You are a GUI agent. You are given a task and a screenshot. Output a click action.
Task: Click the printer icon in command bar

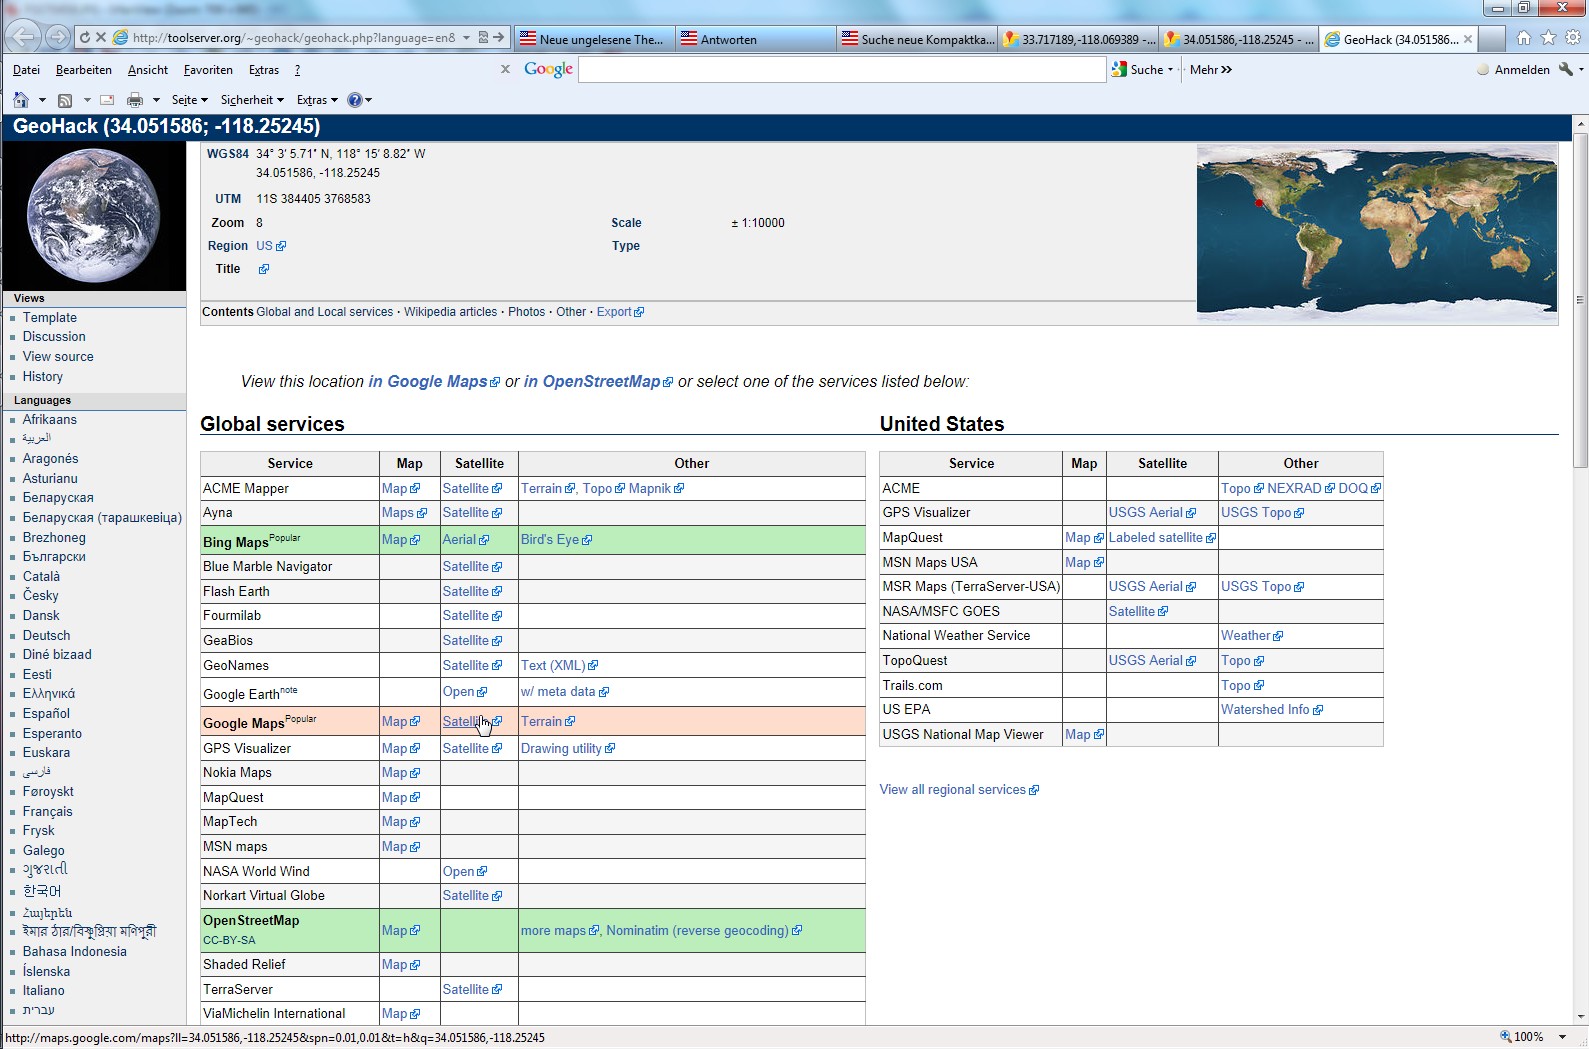[x=135, y=100]
